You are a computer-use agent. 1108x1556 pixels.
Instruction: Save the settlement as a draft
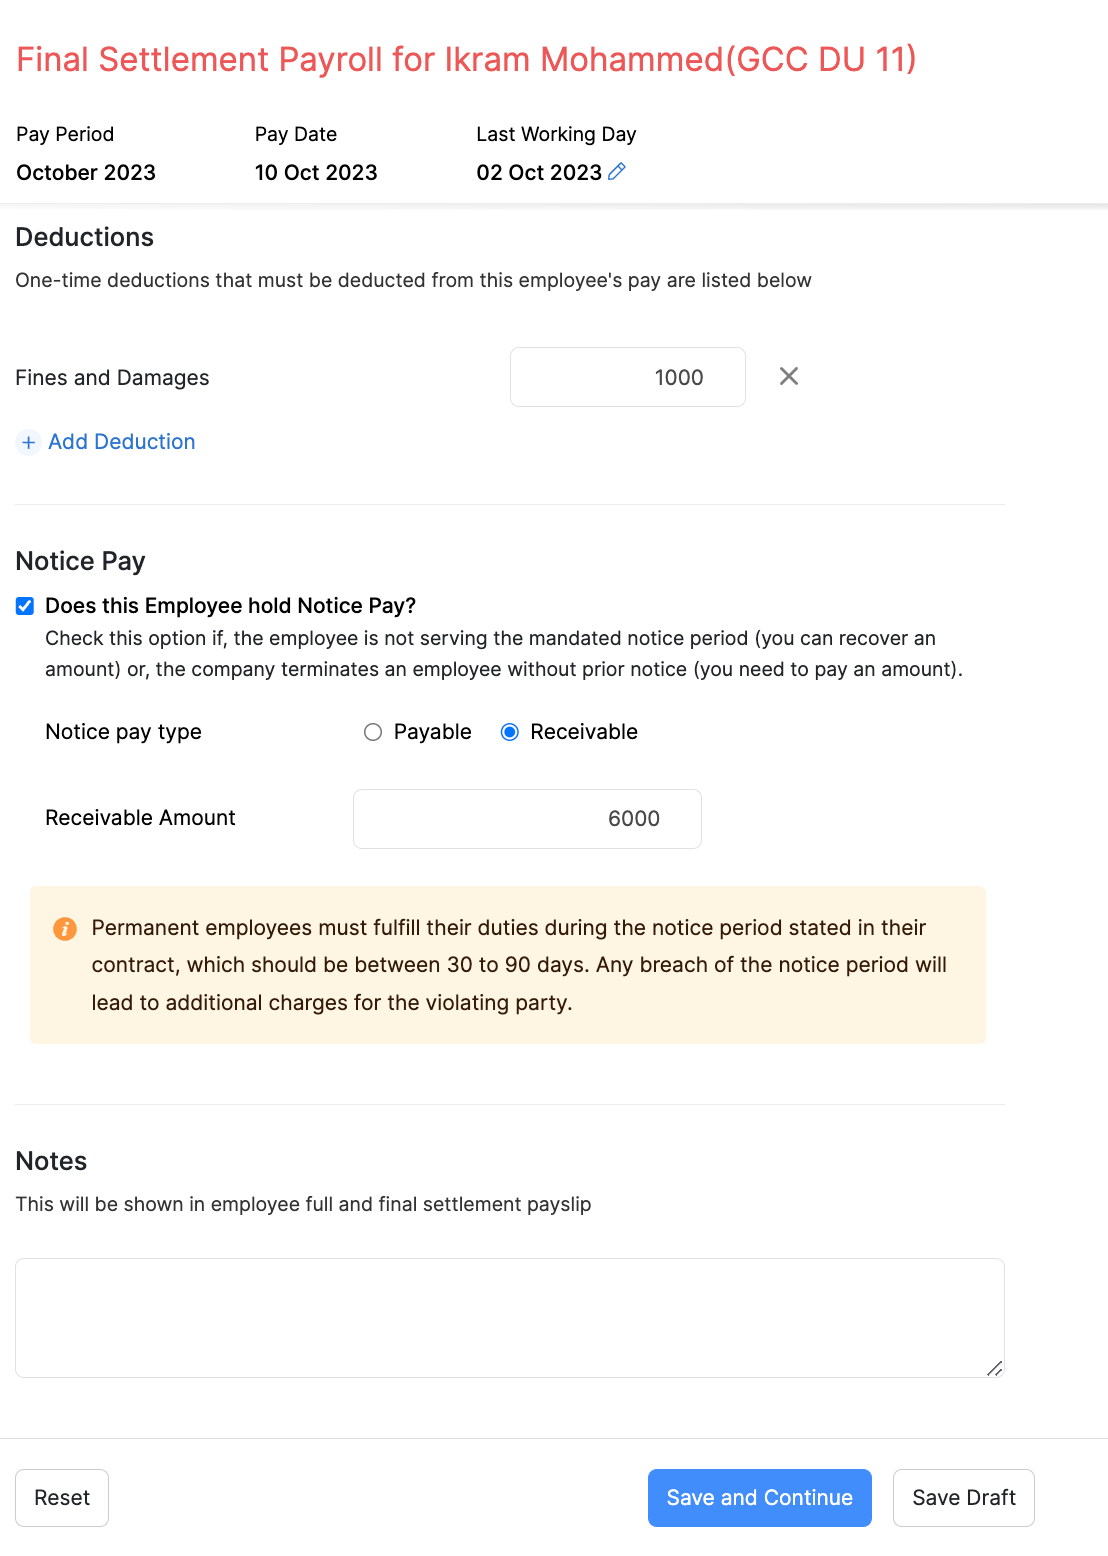coord(963,1497)
